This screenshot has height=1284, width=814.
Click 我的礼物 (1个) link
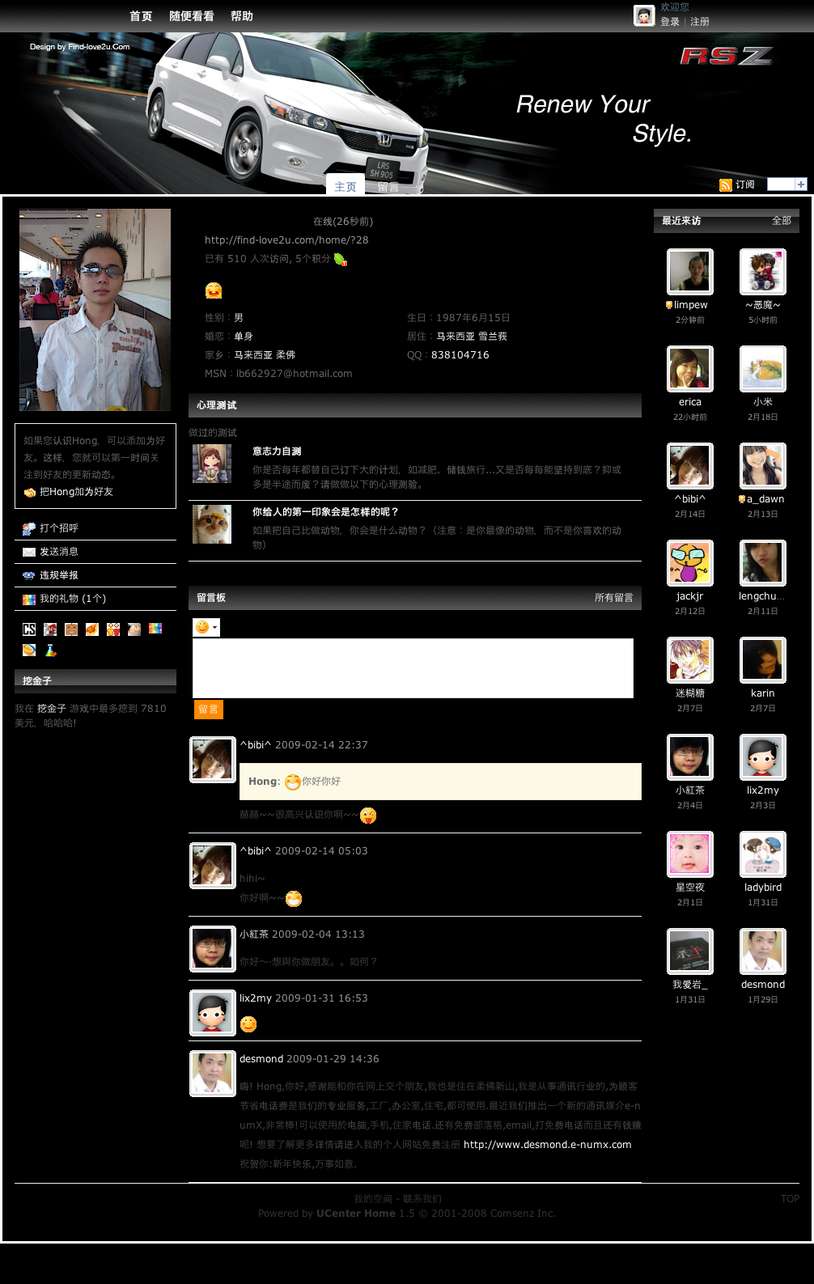coord(73,599)
